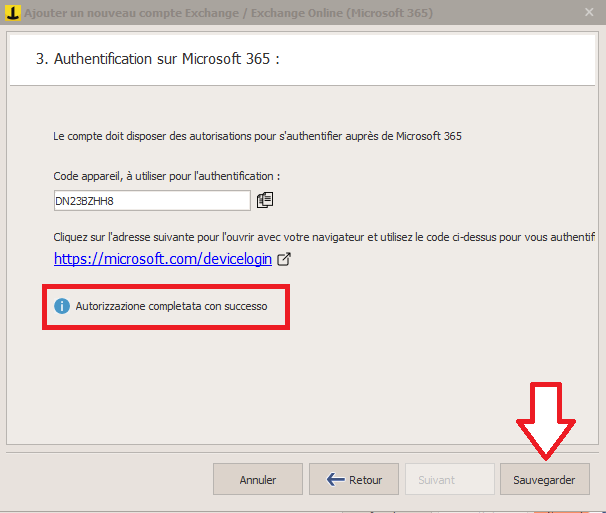Image resolution: width=606 pixels, height=513 pixels.
Task: Copy the device code with the clipboard icon
Action: tap(265, 200)
